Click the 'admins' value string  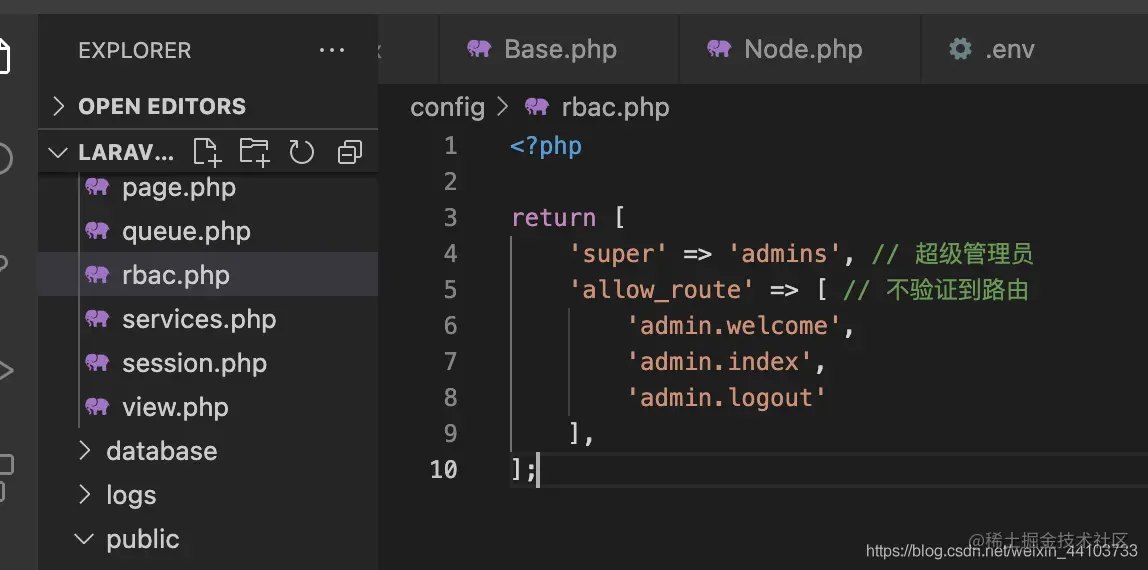(x=784, y=254)
